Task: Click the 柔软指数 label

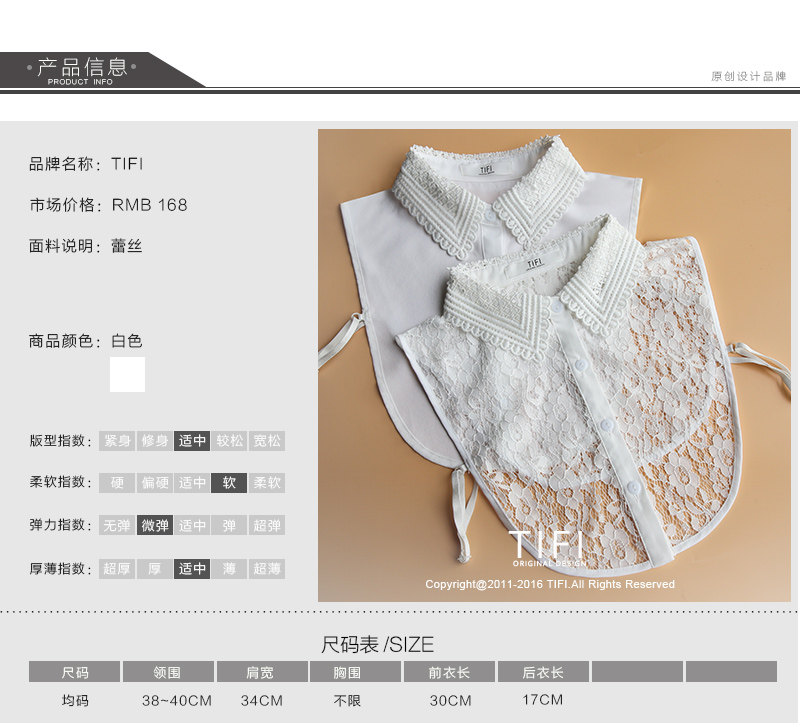Action: click(x=60, y=482)
